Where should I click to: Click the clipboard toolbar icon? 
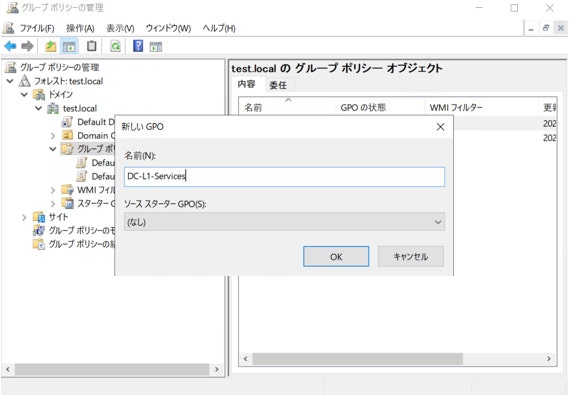(x=92, y=46)
